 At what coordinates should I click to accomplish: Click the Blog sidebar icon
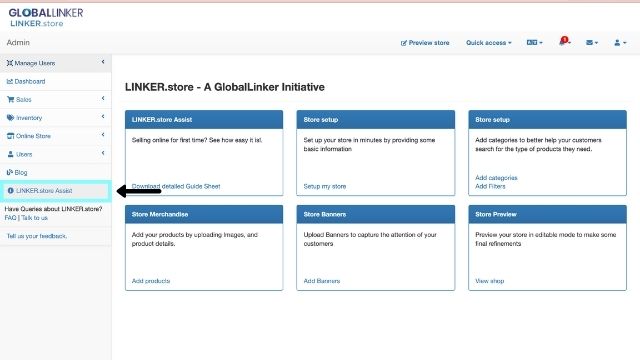tap(10, 172)
